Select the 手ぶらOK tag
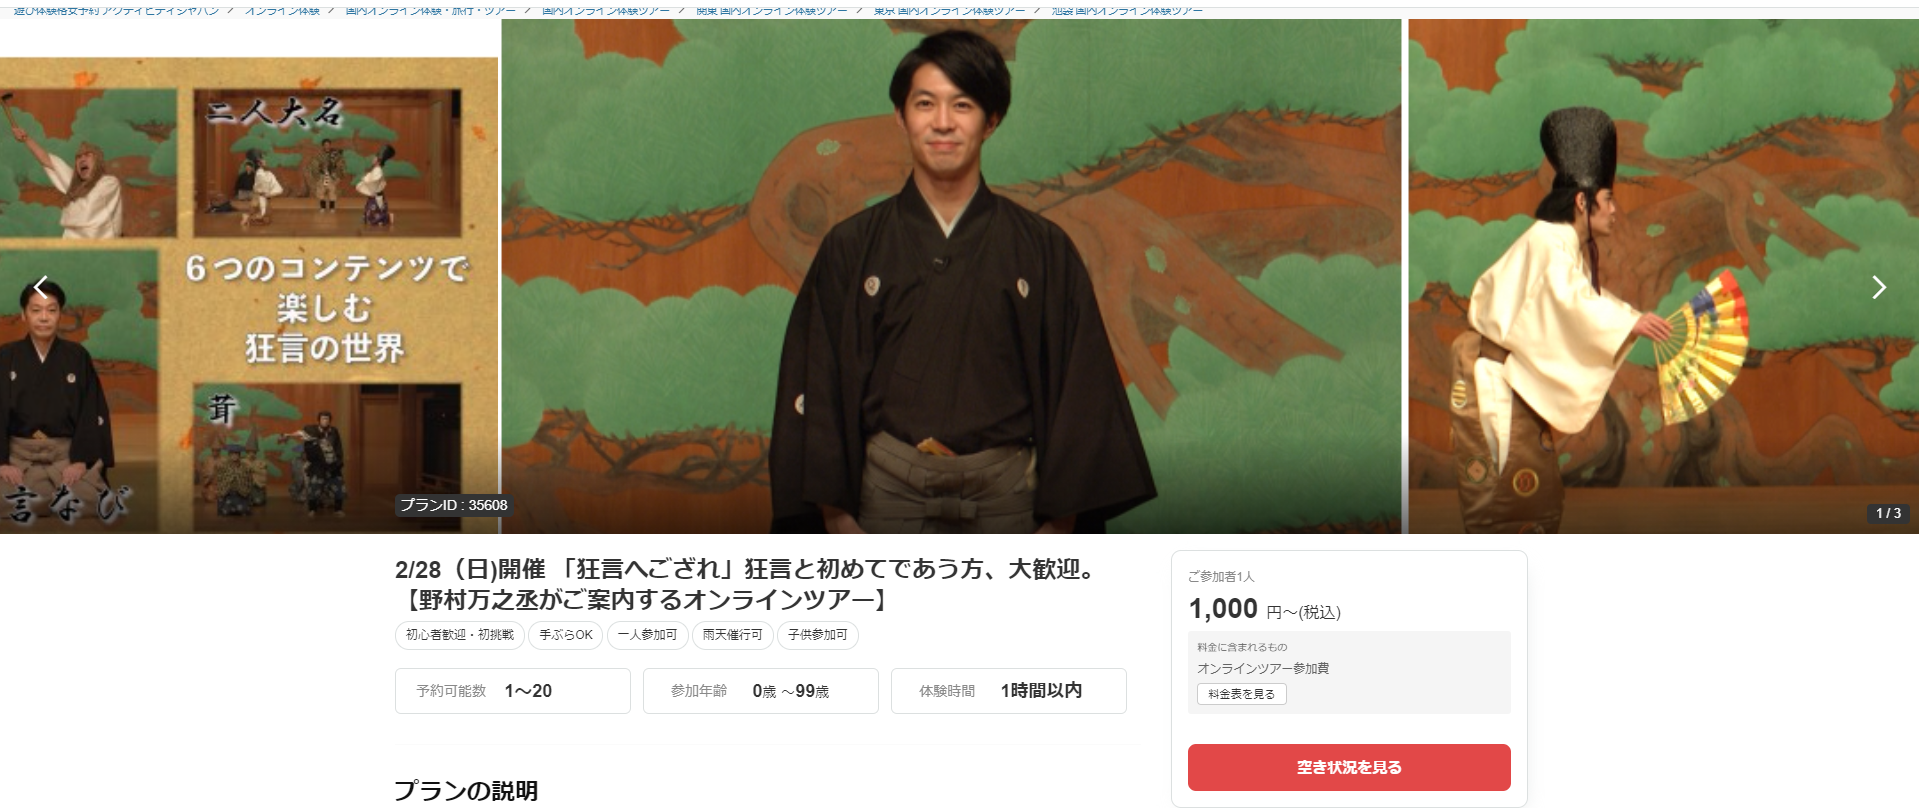The image size is (1919, 808). click(x=565, y=635)
